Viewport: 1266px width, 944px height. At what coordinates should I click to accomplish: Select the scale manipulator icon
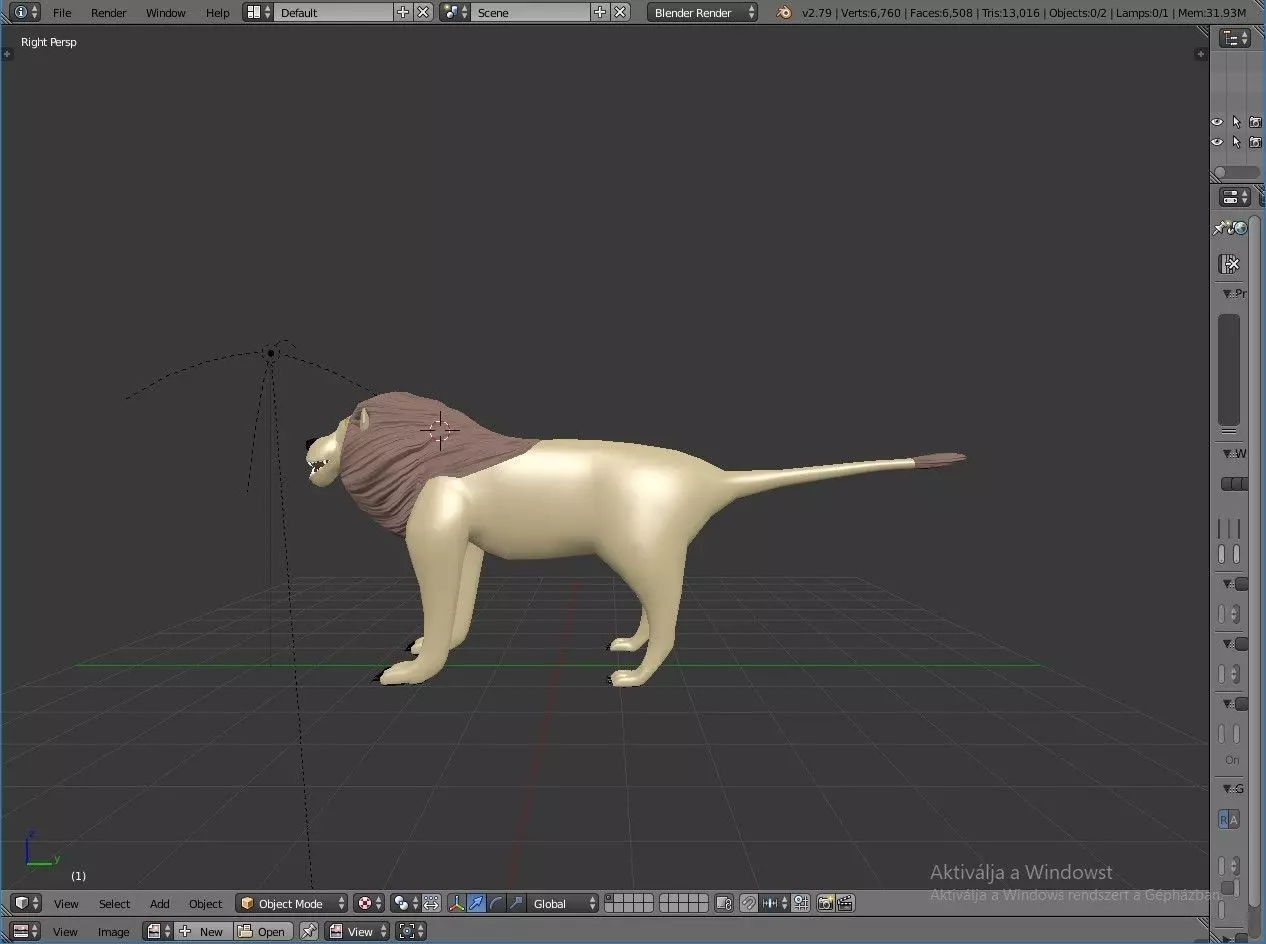pos(516,903)
